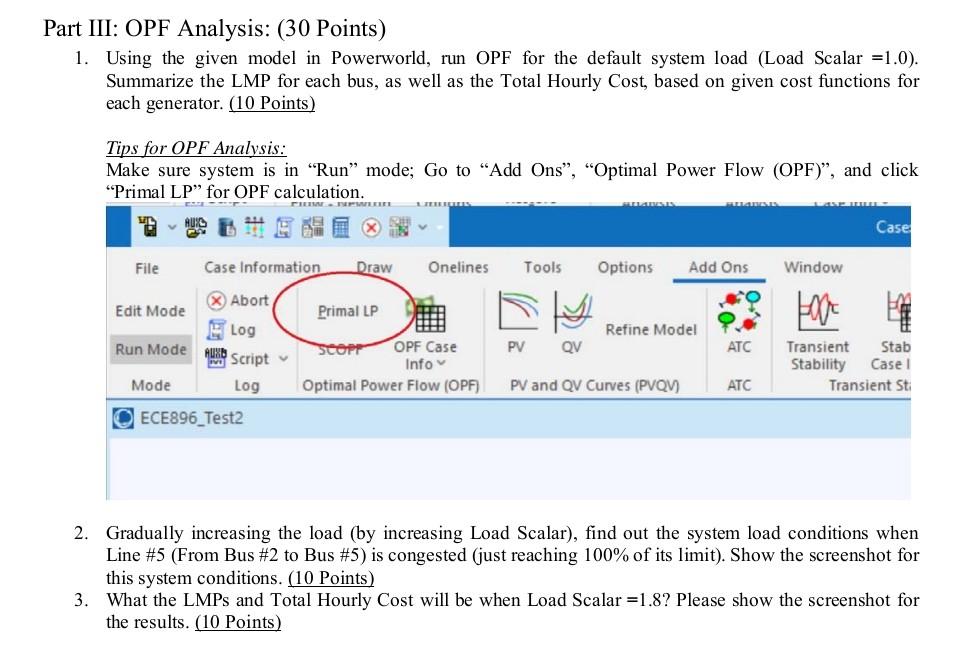Switch to Run Mode
Viewport: 959px width, 656px height.
[x=150, y=349]
